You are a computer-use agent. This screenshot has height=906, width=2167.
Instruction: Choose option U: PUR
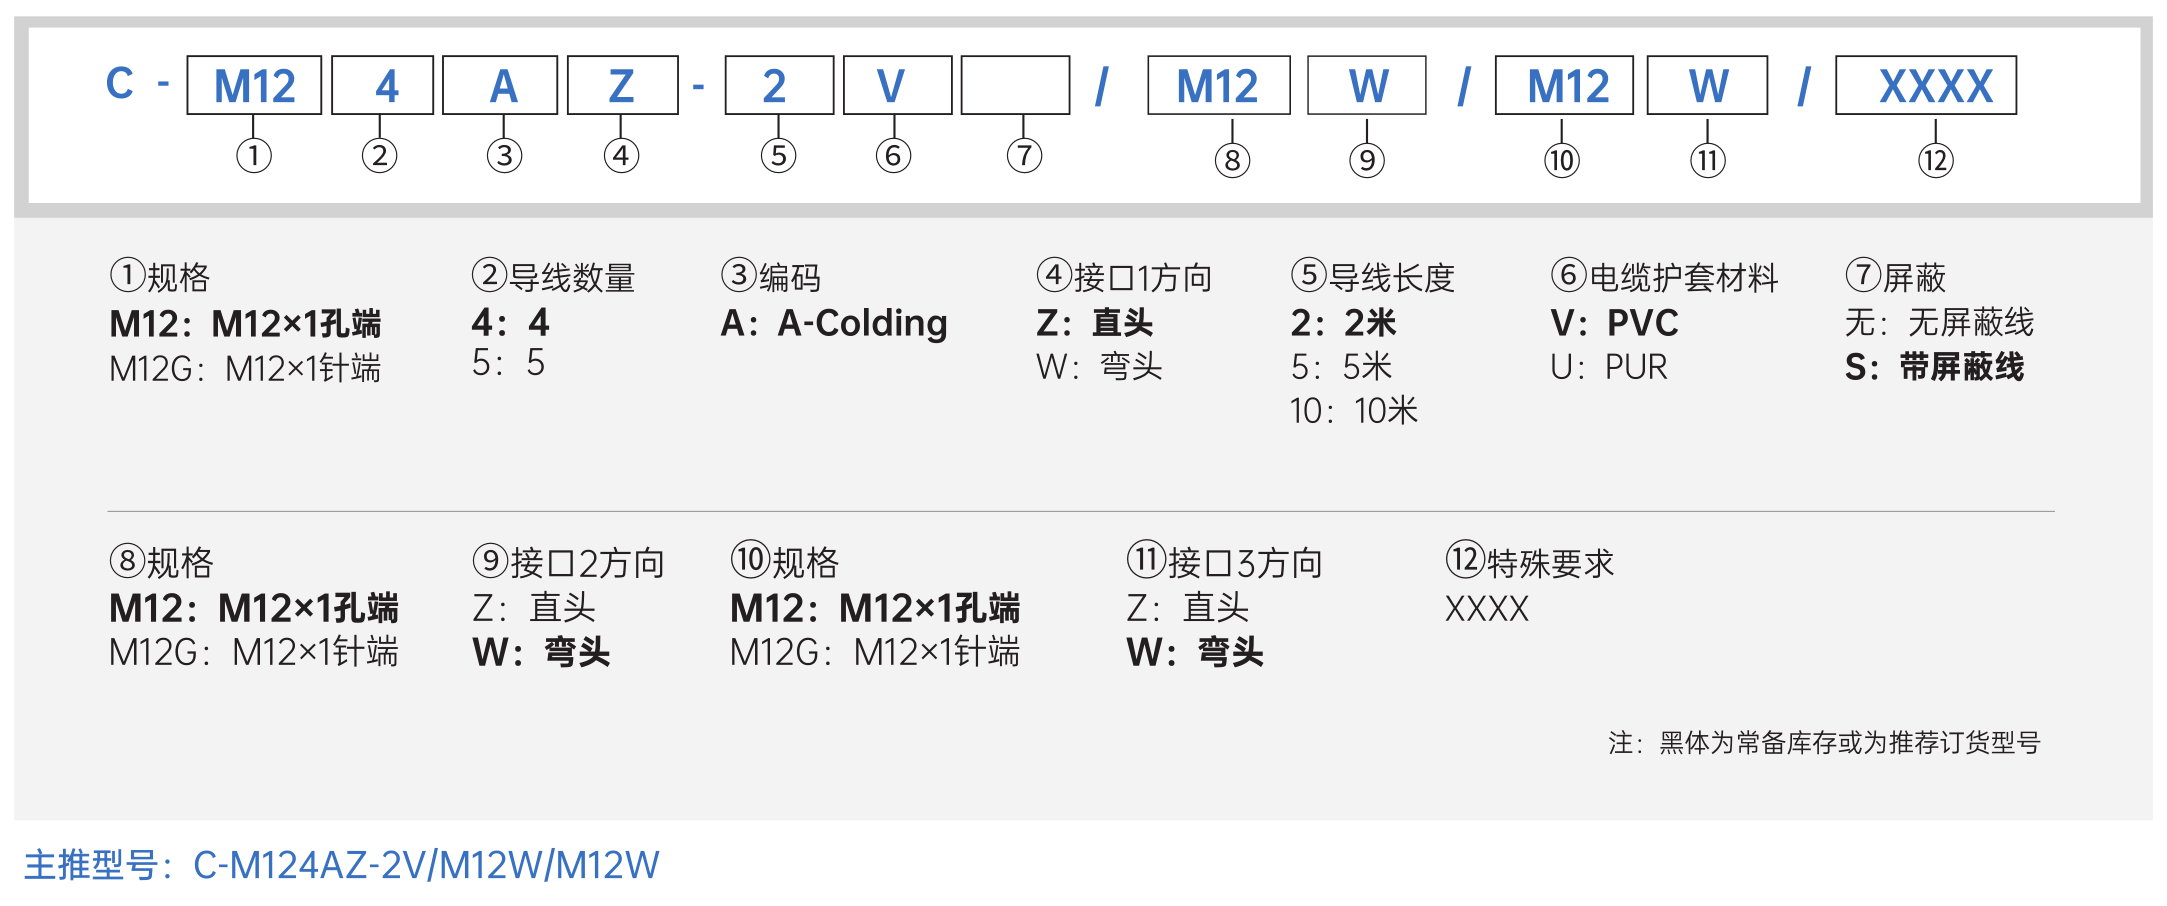[x=1609, y=367]
